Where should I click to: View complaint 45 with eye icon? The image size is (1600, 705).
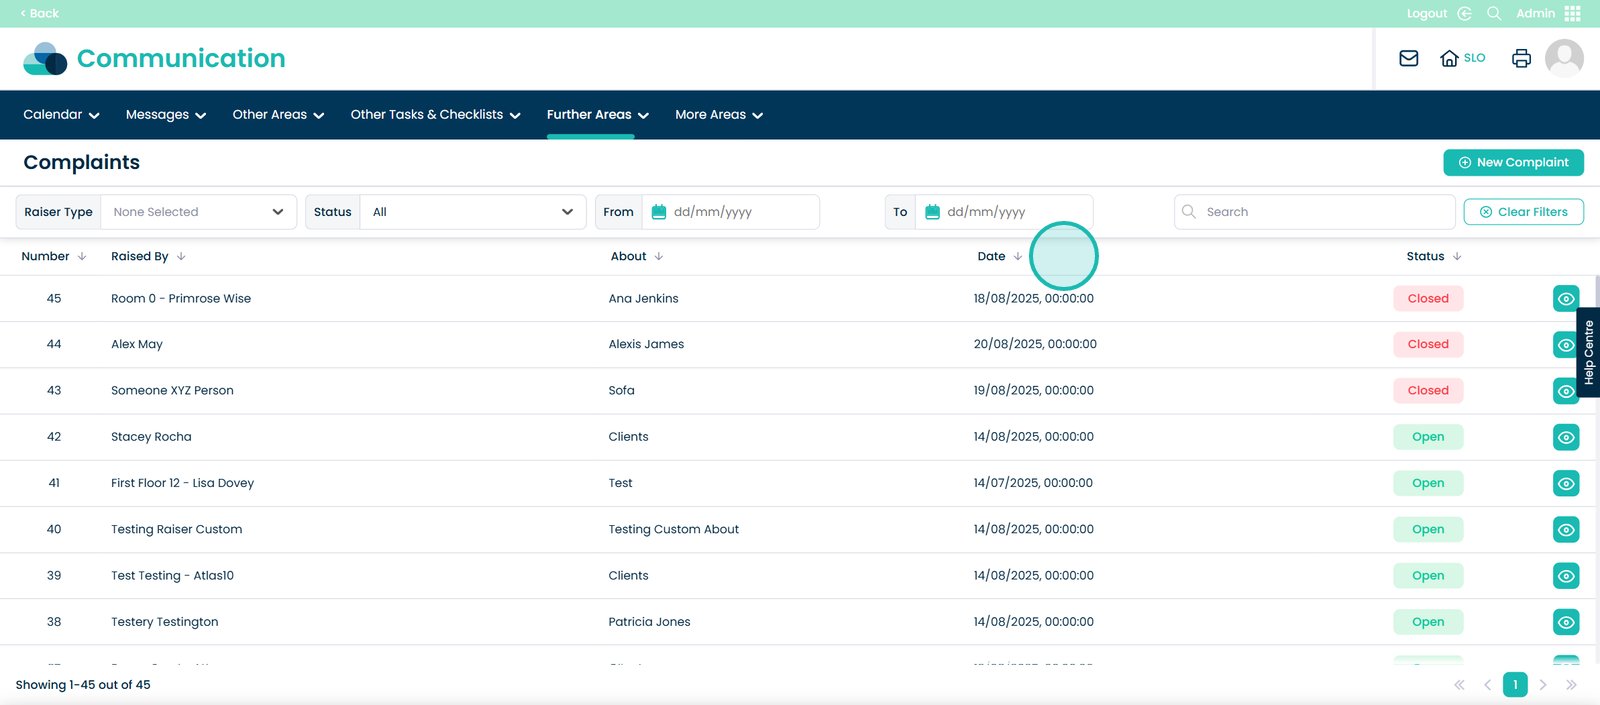pyautogui.click(x=1566, y=299)
